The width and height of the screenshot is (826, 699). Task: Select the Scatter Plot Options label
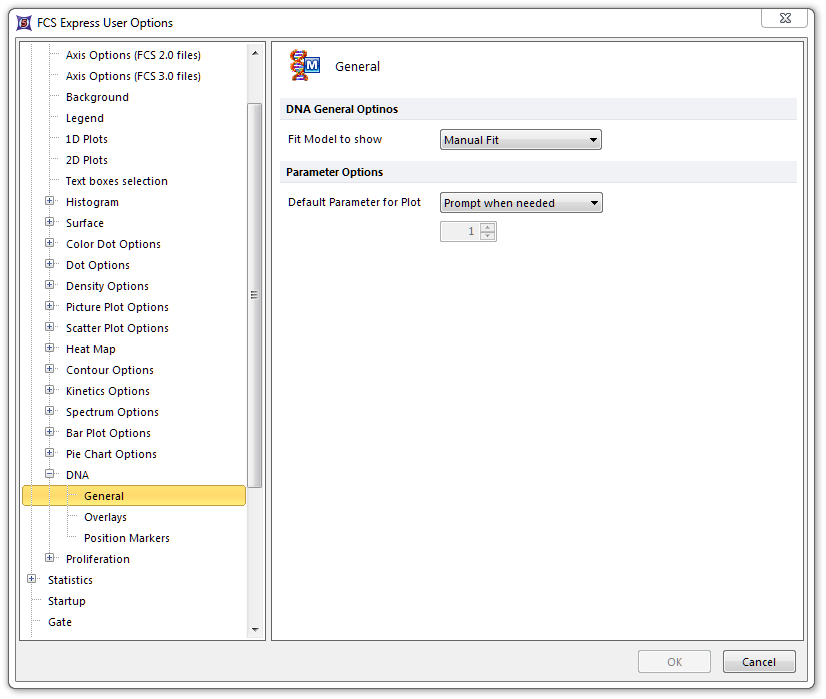click(117, 328)
